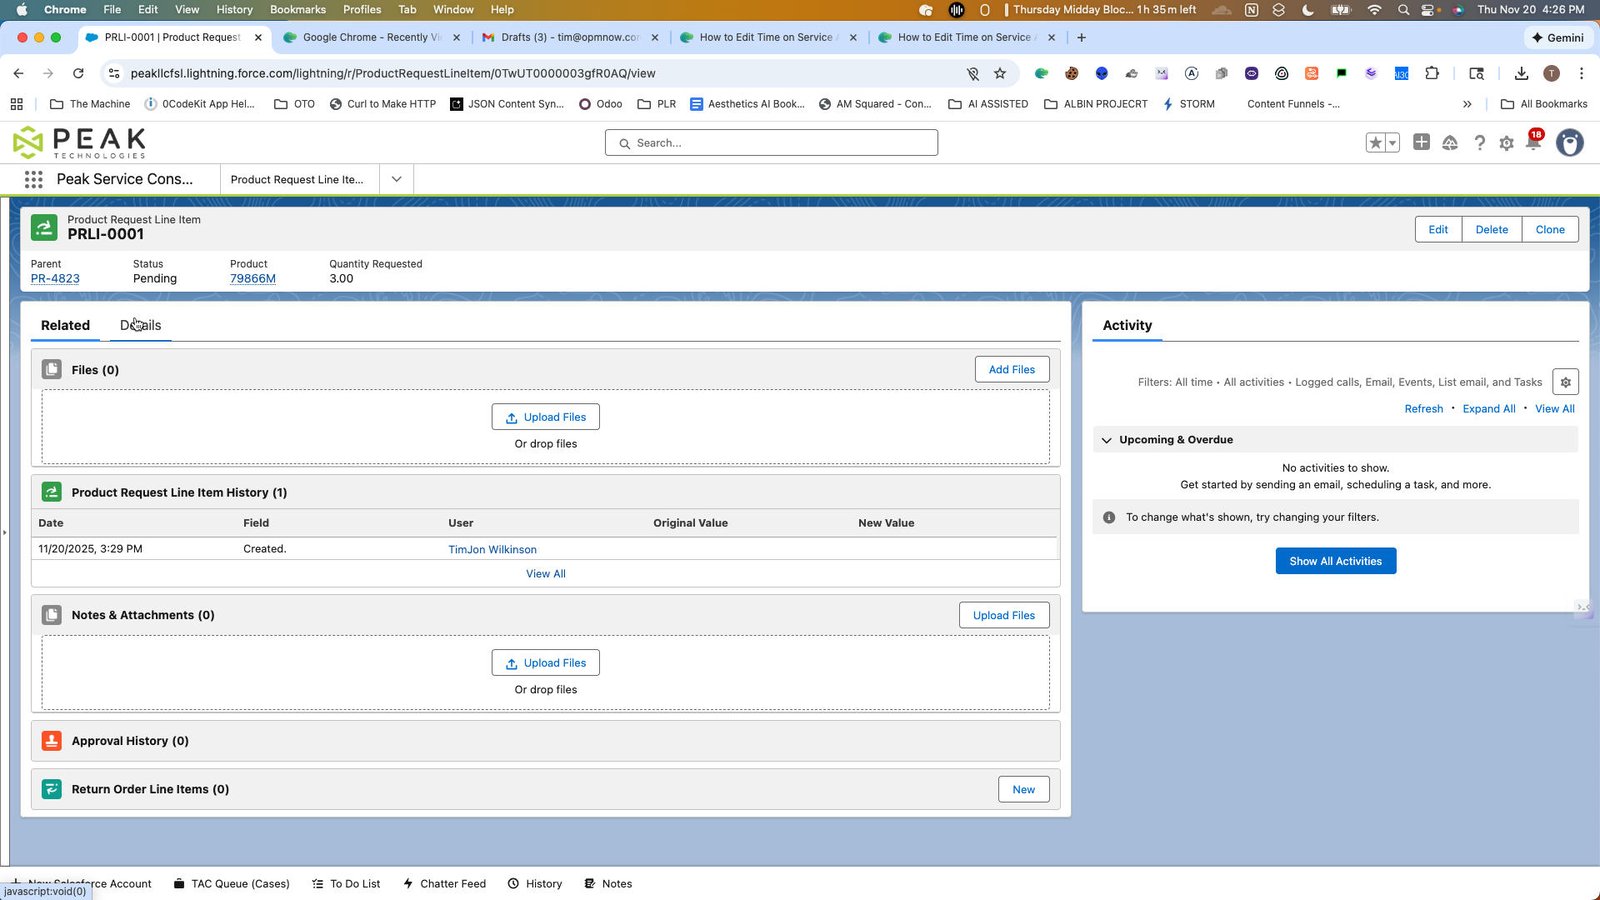
Task: Open a new Chrome tab
Action: point(1081,37)
